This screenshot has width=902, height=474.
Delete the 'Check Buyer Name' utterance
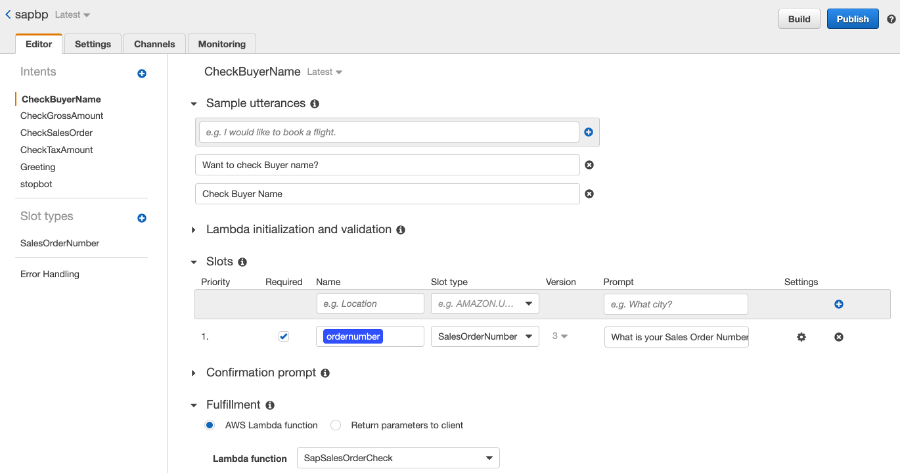coord(589,194)
